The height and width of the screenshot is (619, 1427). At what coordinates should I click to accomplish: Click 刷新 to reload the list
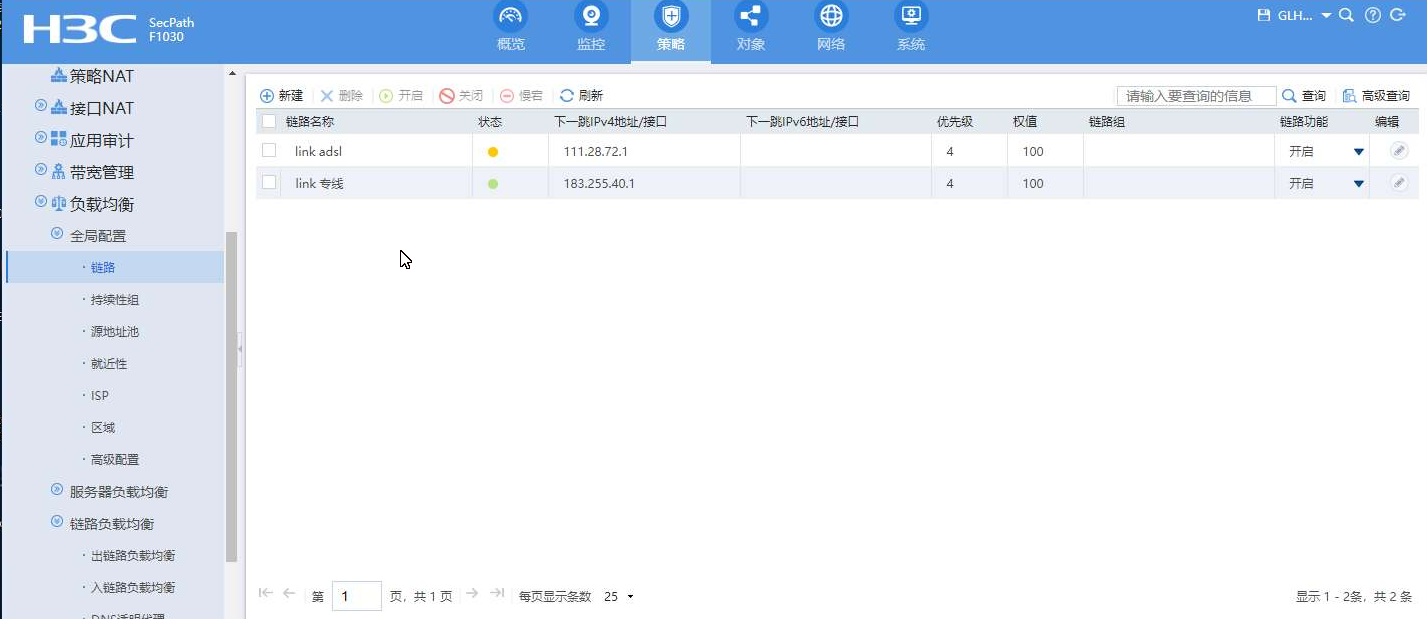tap(581, 96)
